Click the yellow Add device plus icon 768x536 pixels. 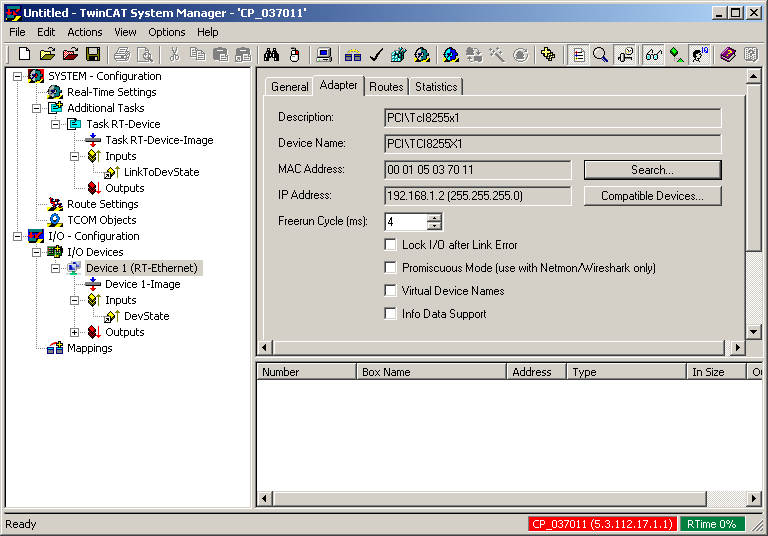(x=549, y=54)
